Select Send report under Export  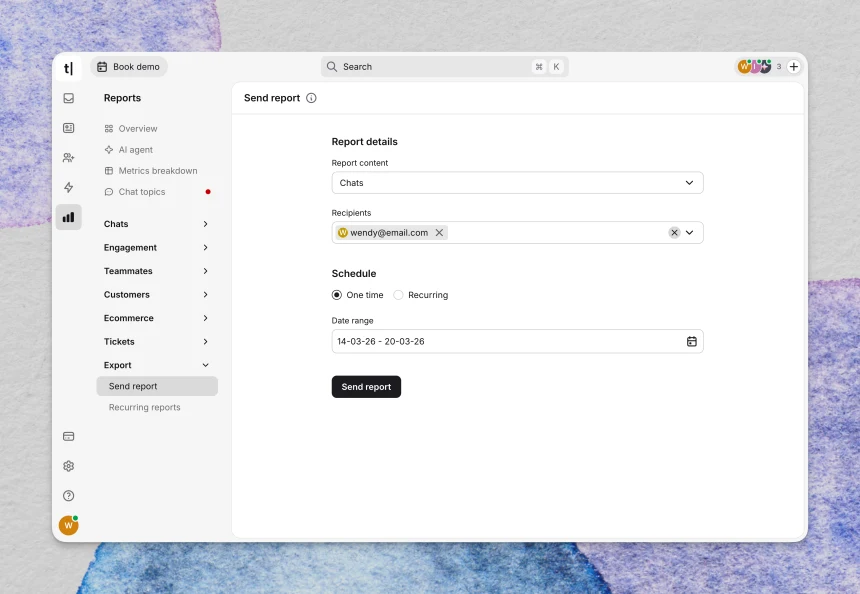tap(157, 386)
